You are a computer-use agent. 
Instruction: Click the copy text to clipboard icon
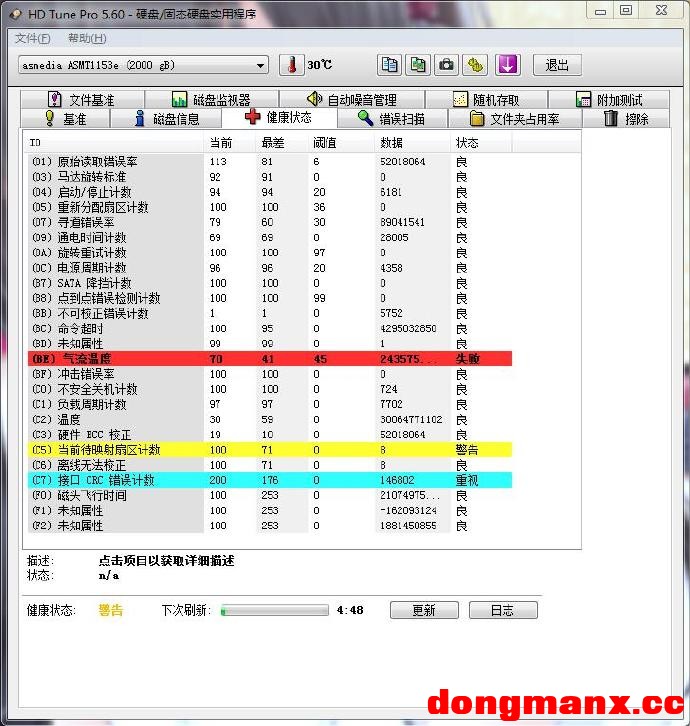389,65
